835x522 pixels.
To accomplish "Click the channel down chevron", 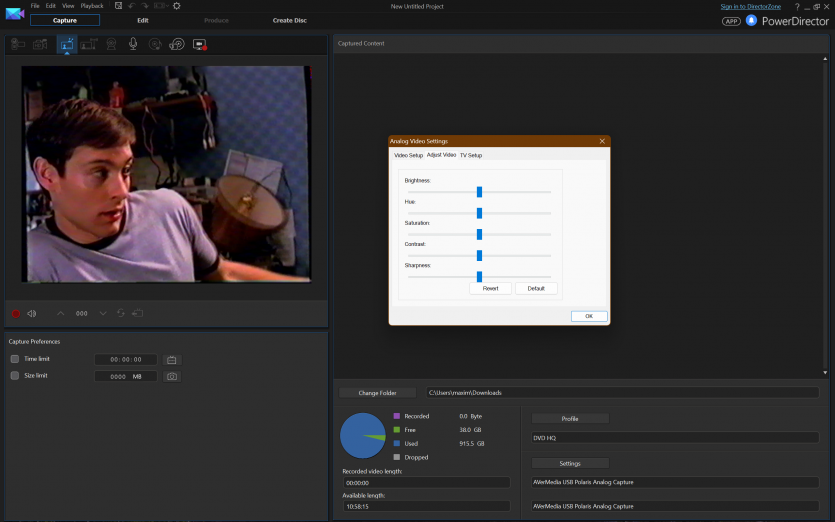I will click(102, 313).
